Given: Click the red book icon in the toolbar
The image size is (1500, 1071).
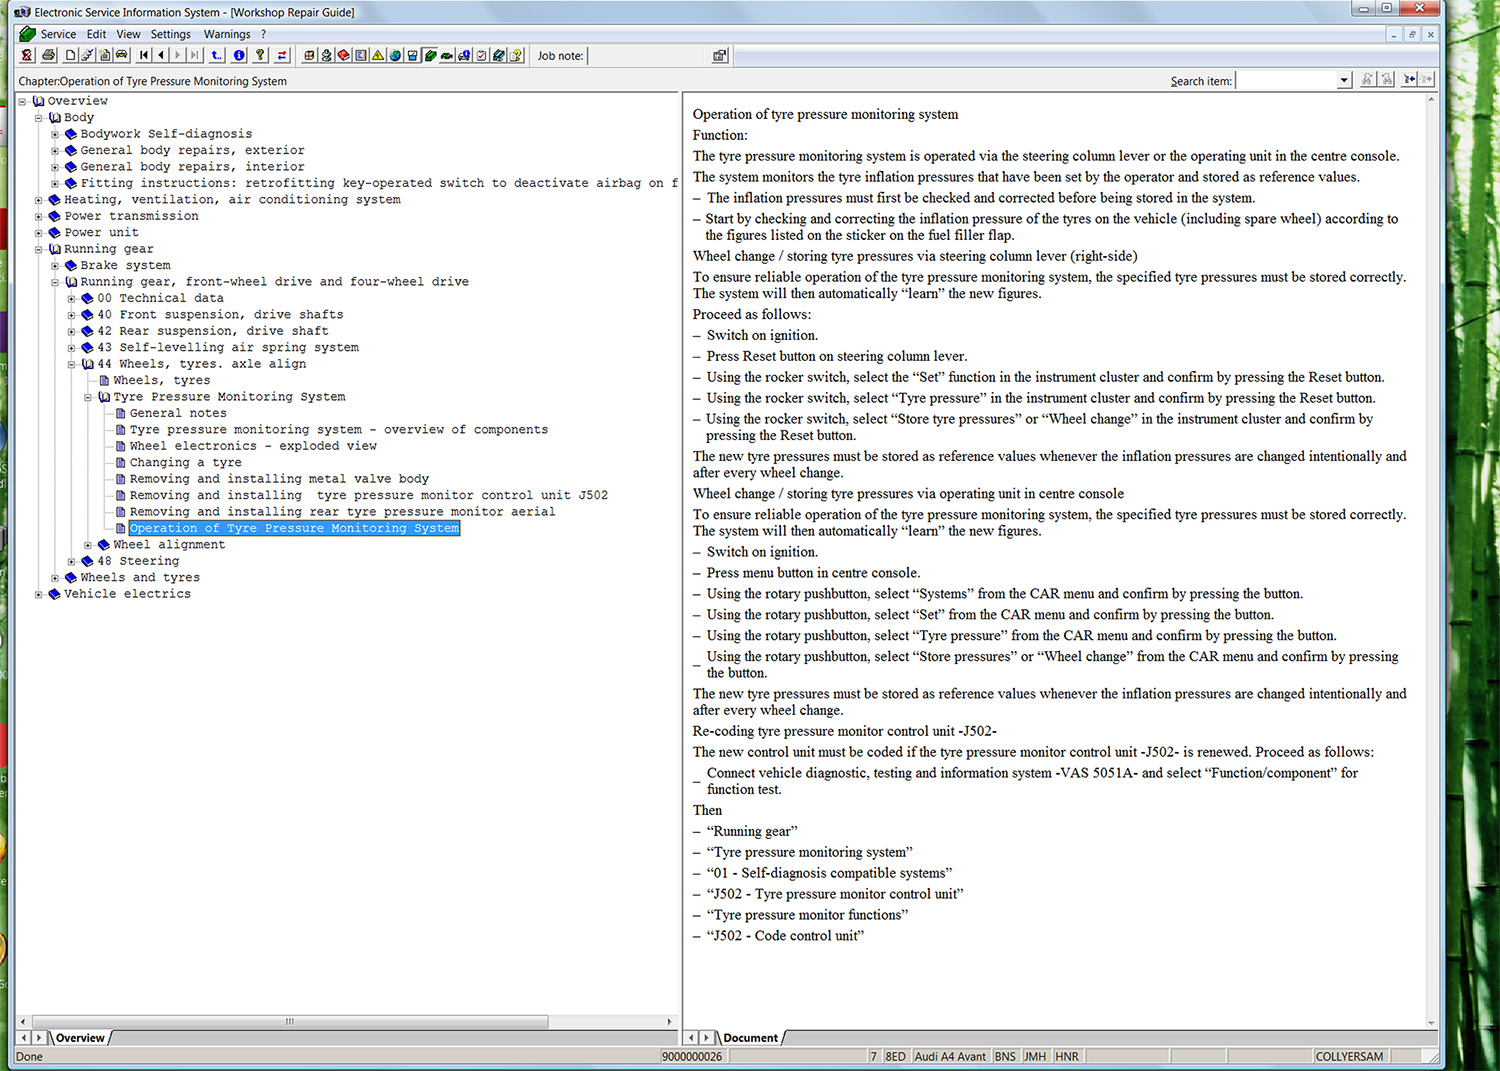Looking at the screenshot, I should point(343,56).
